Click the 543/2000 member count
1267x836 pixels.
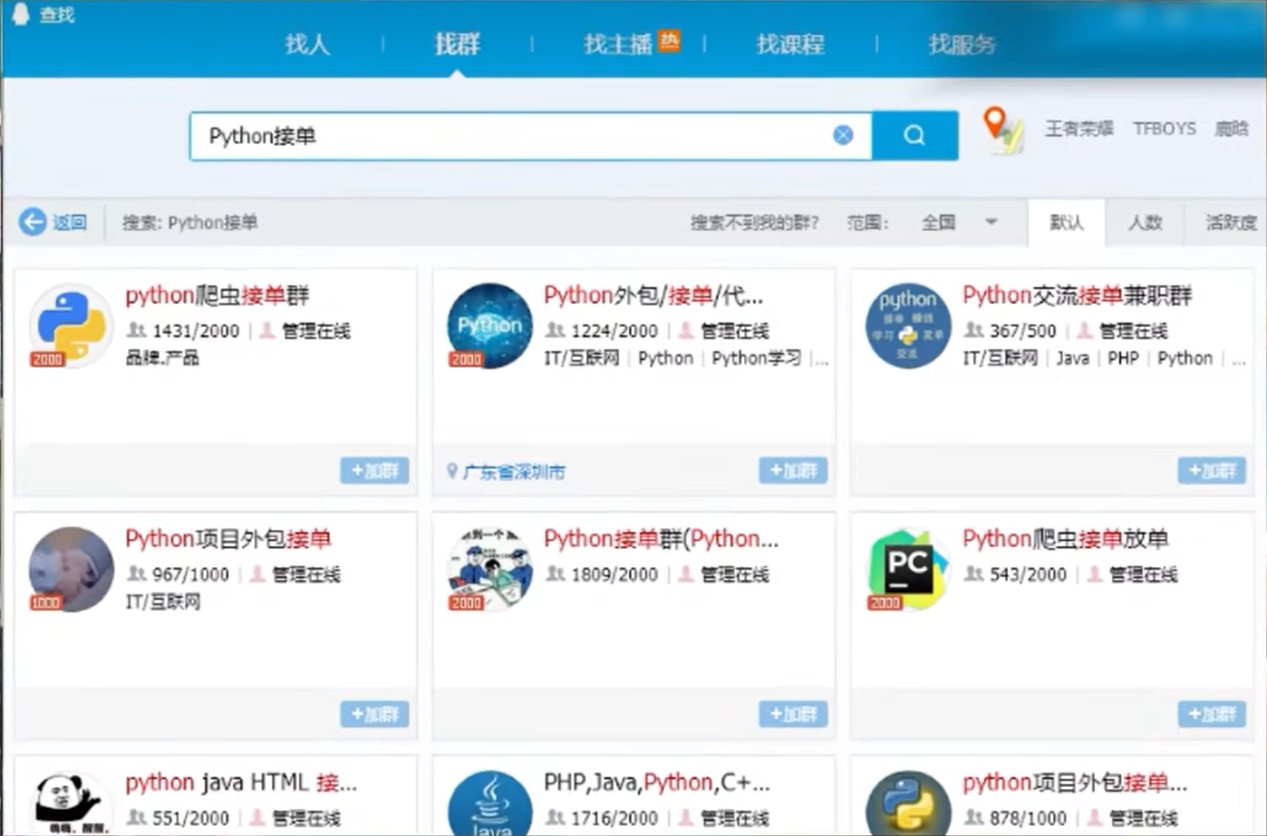[1028, 574]
